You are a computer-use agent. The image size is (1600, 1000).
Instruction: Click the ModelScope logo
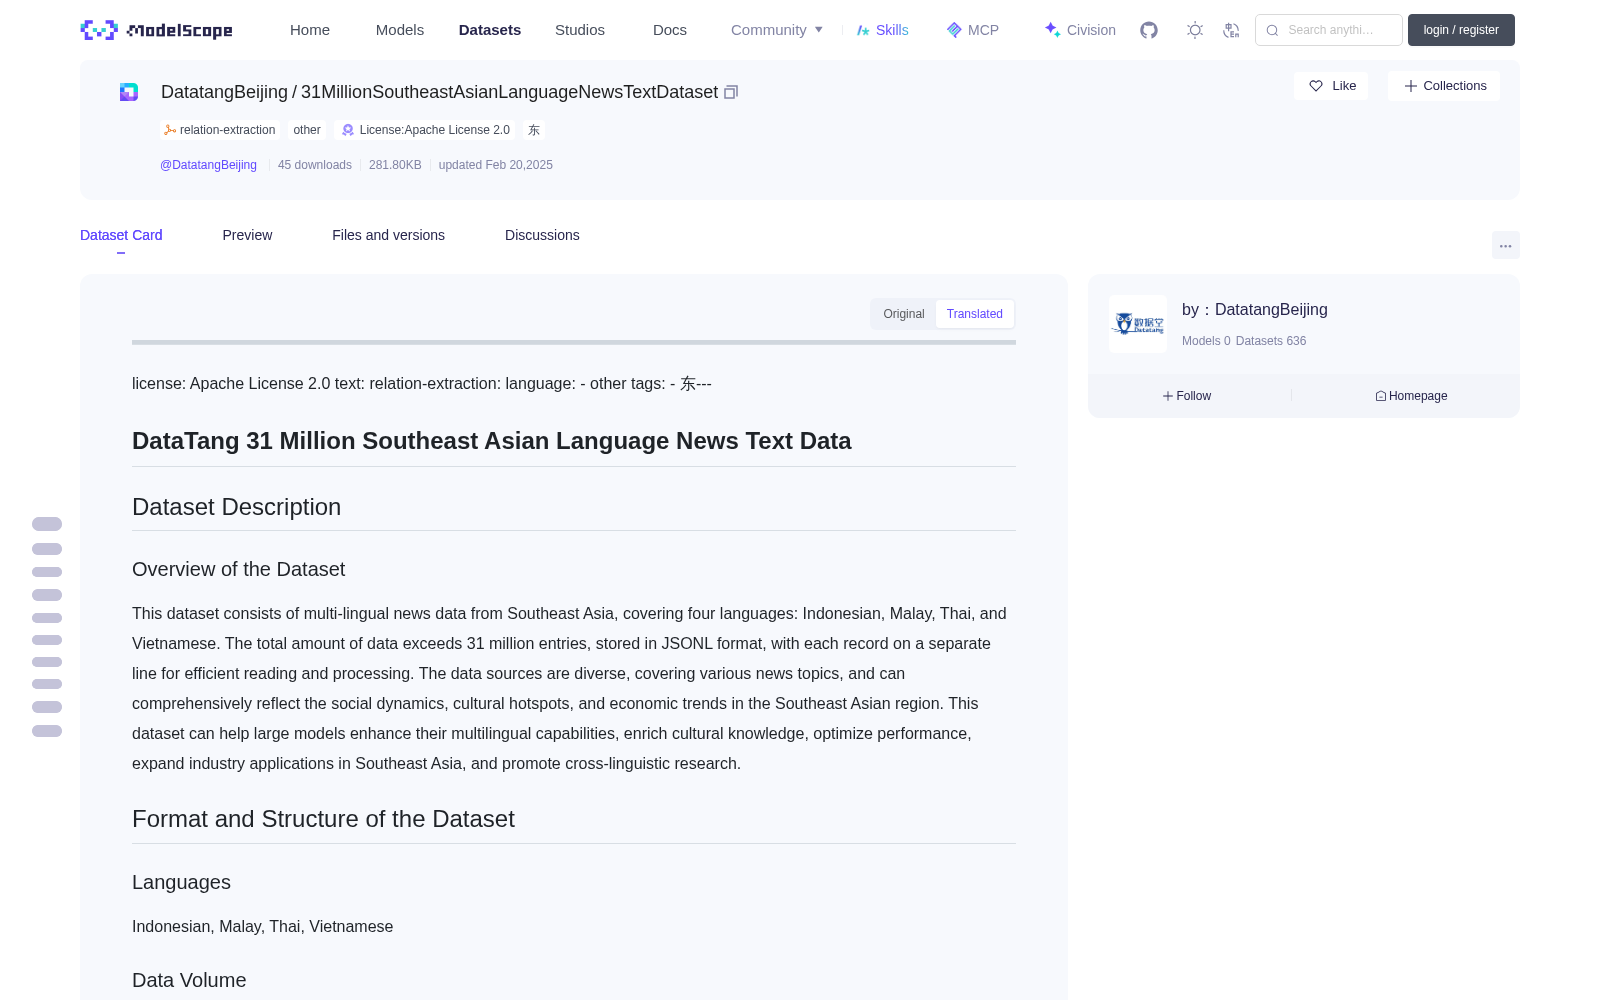pyautogui.click(x=157, y=30)
